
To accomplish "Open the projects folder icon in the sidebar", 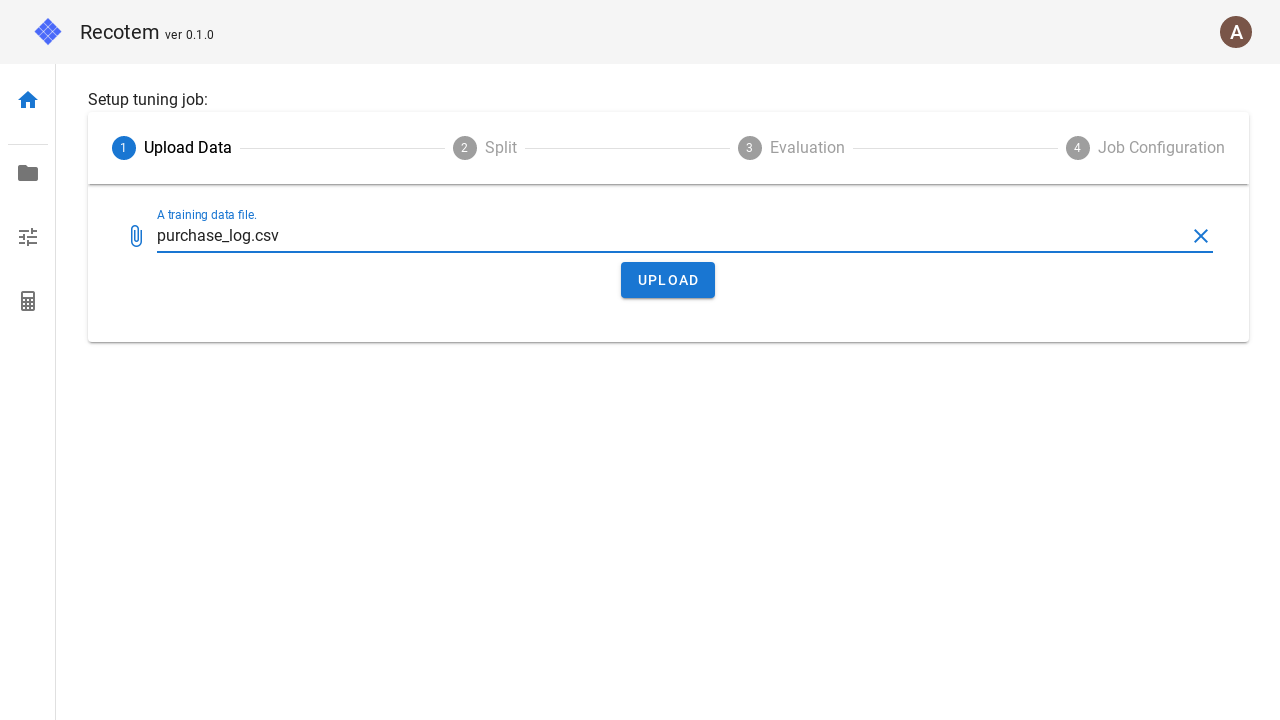I will pos(27,173).
